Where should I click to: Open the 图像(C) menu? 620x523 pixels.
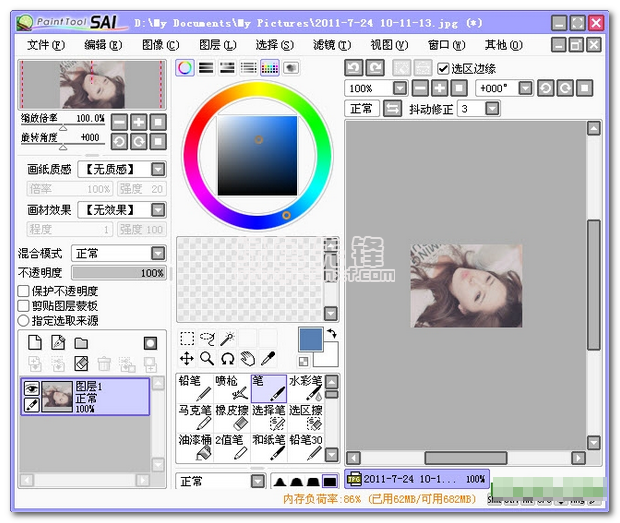pos(161,45)
